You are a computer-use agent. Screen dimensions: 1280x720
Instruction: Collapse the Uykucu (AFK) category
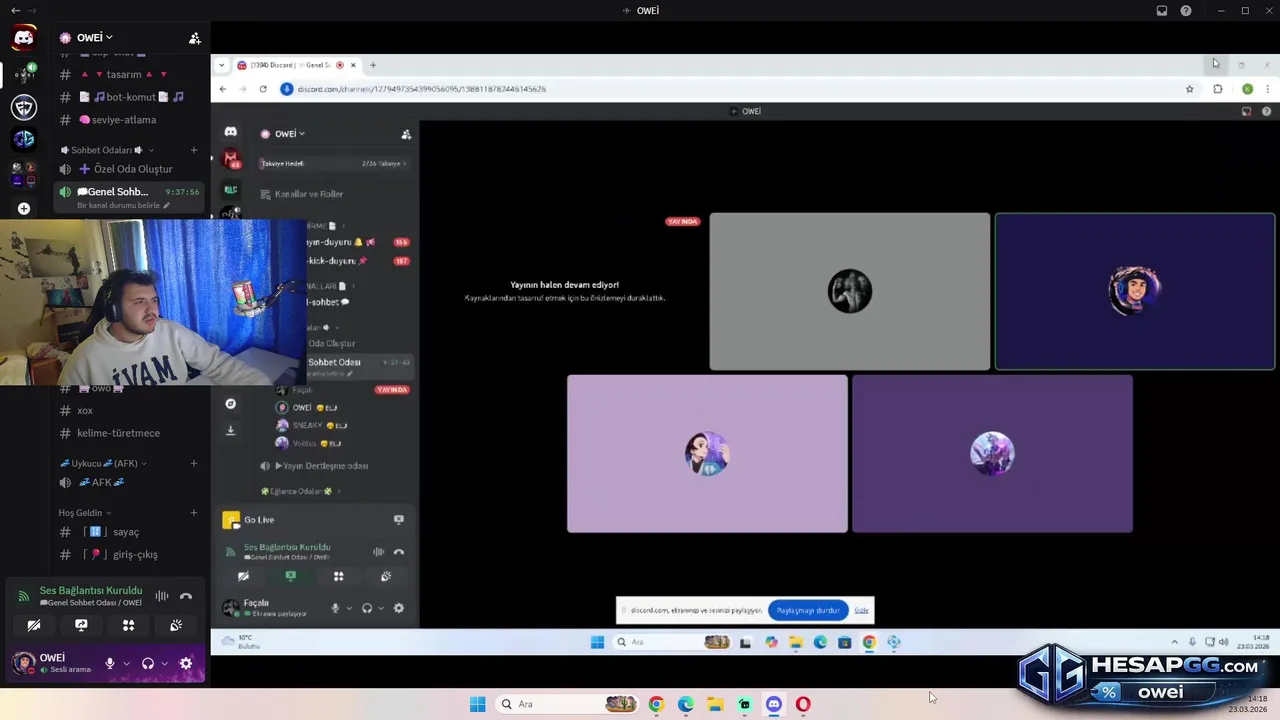[104, 463]
